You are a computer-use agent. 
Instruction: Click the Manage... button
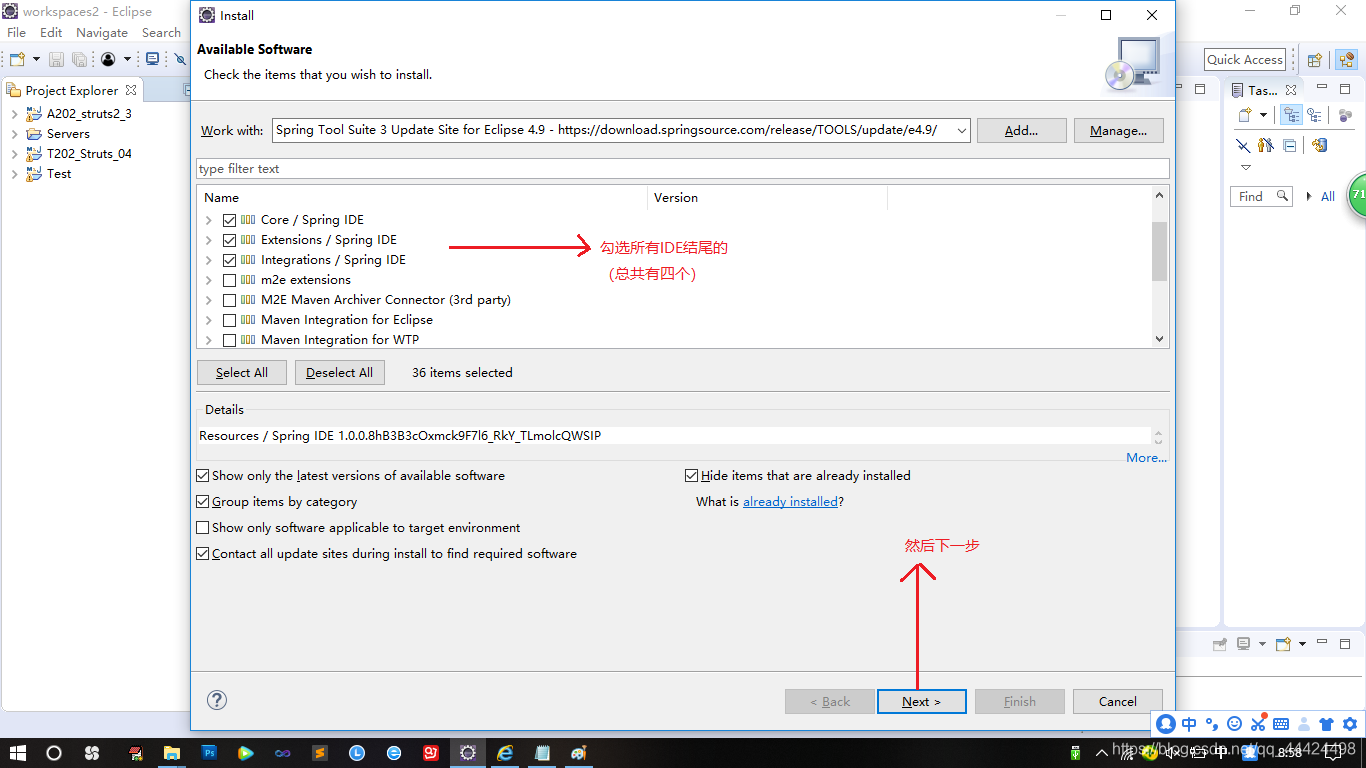pos(1118,130)
